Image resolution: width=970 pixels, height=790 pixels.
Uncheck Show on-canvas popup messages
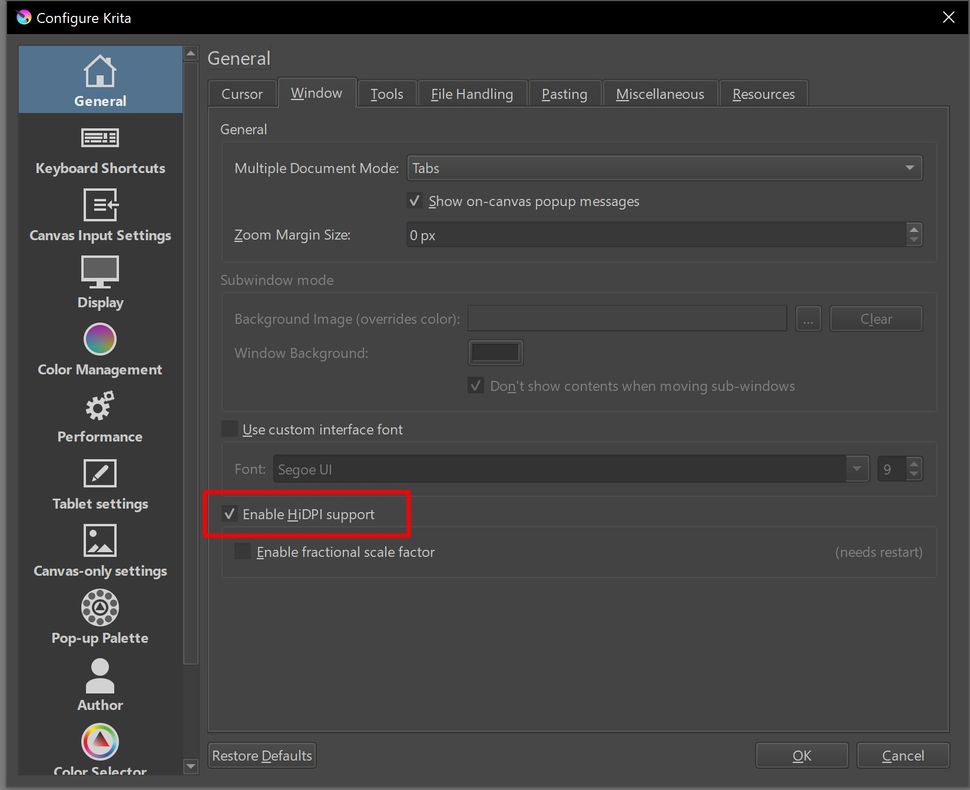414,200
